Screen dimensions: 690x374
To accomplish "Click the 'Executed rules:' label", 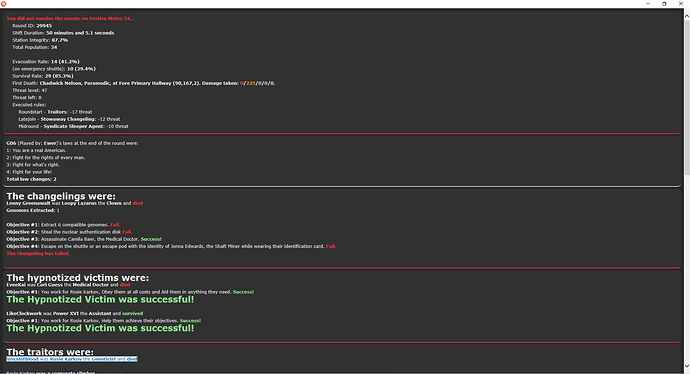I will coord(29,105).
